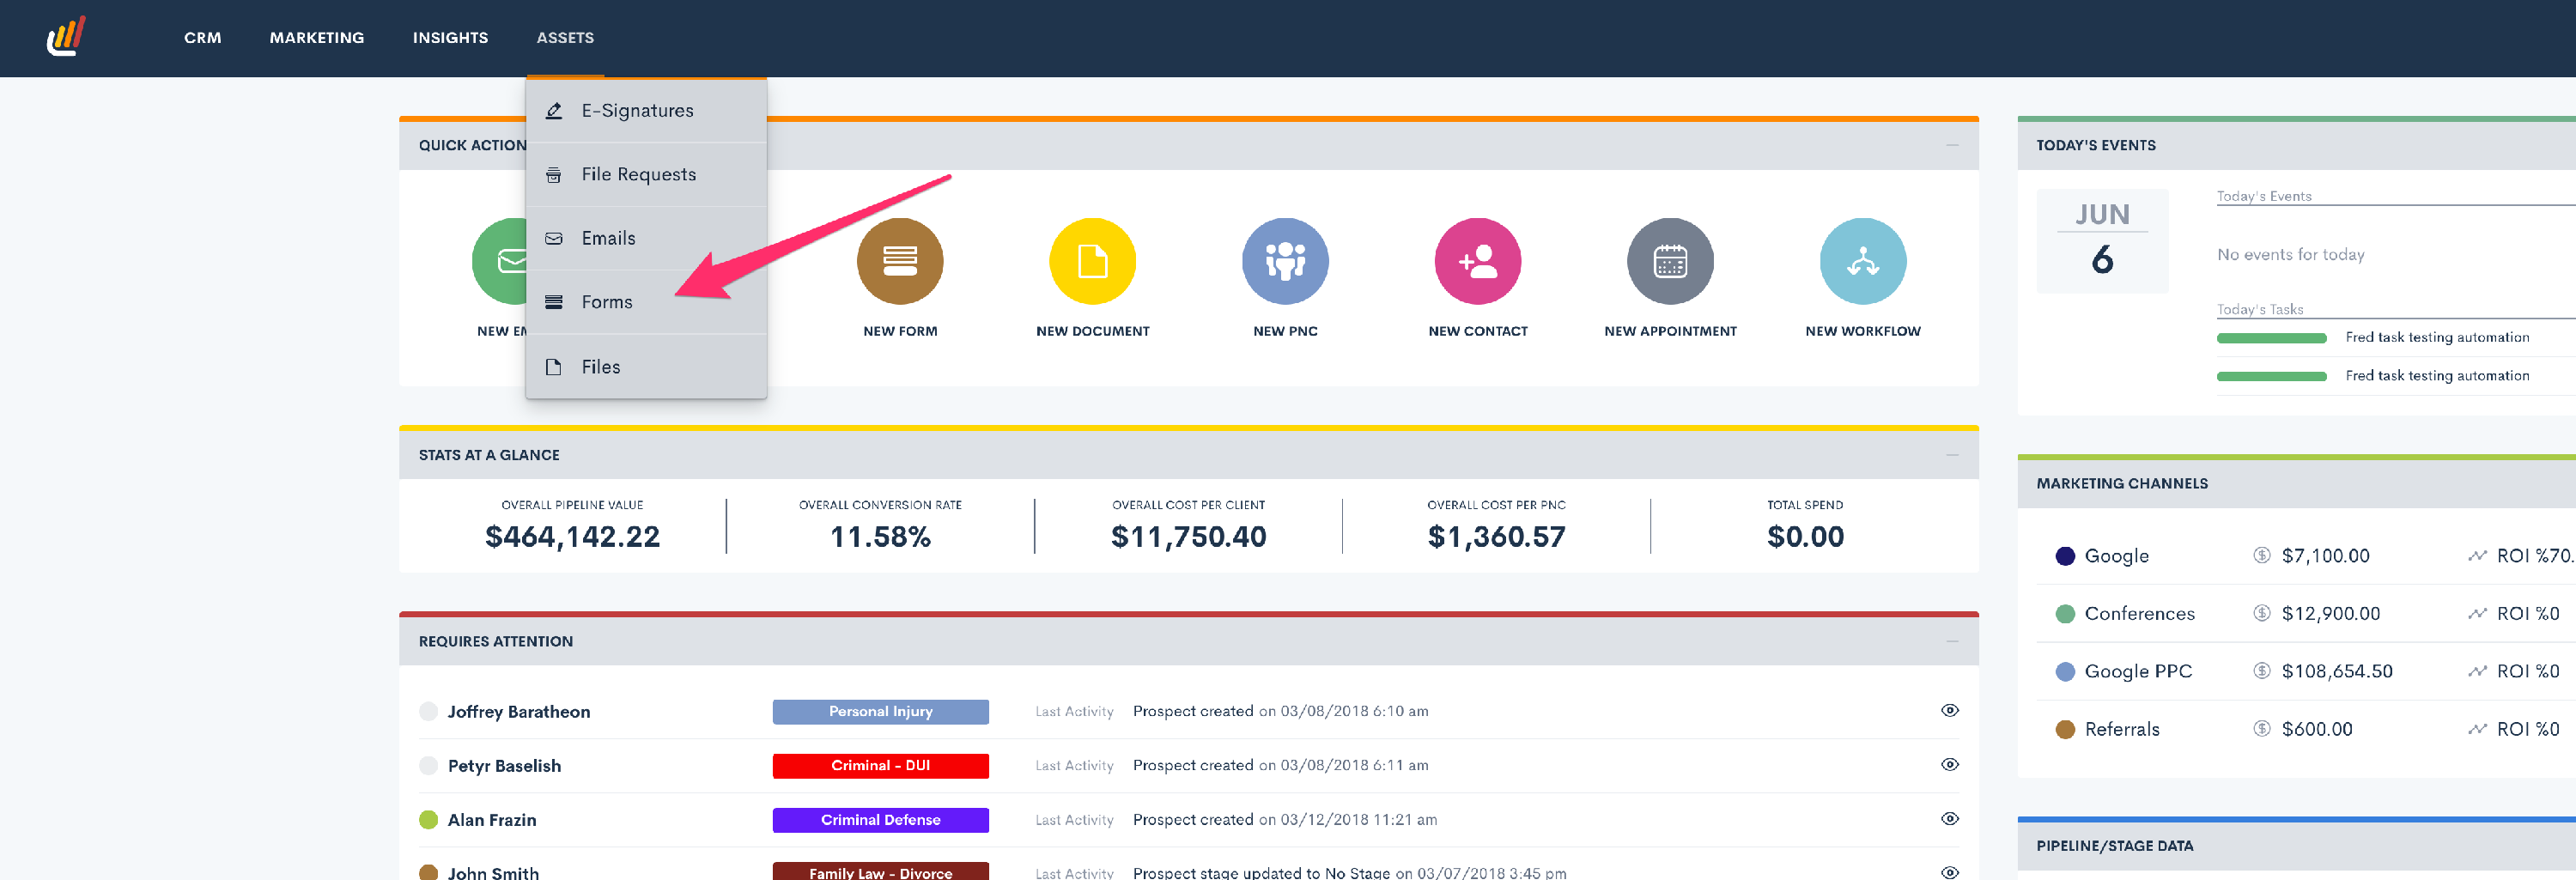
Task: Select the Conferences marketing channel
Action: pyautogui.click(x=2139, y=613)
